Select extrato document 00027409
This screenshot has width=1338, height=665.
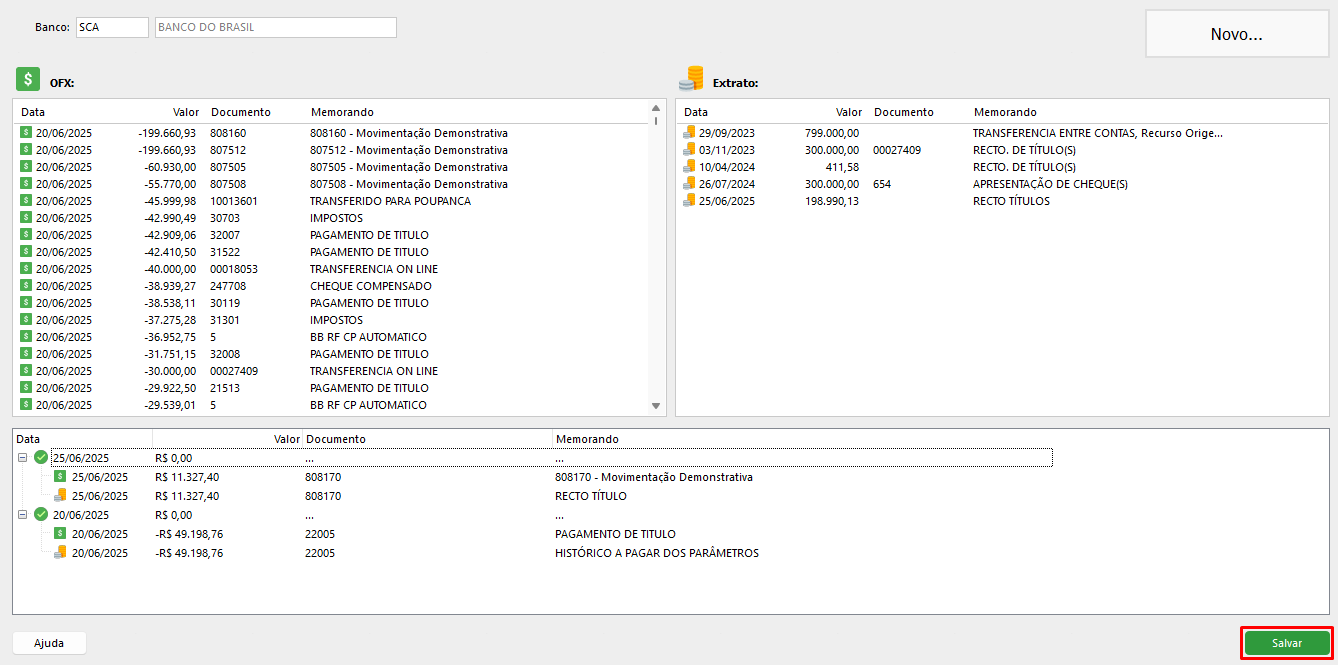coord(897,149)
